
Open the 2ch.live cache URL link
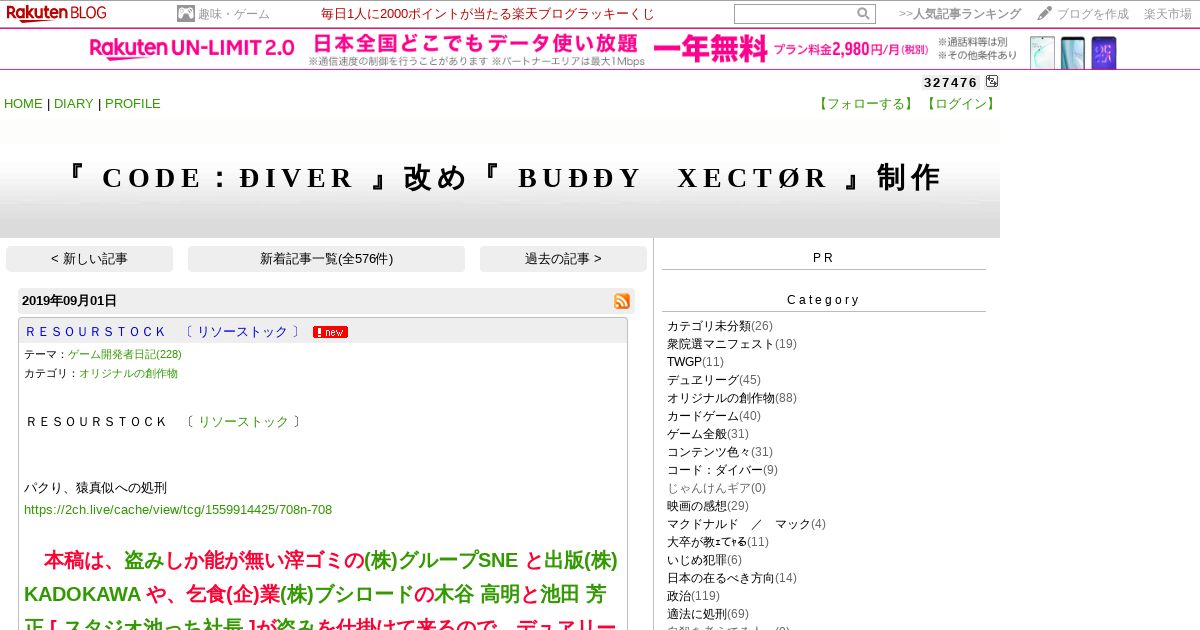tap(178, 510)
